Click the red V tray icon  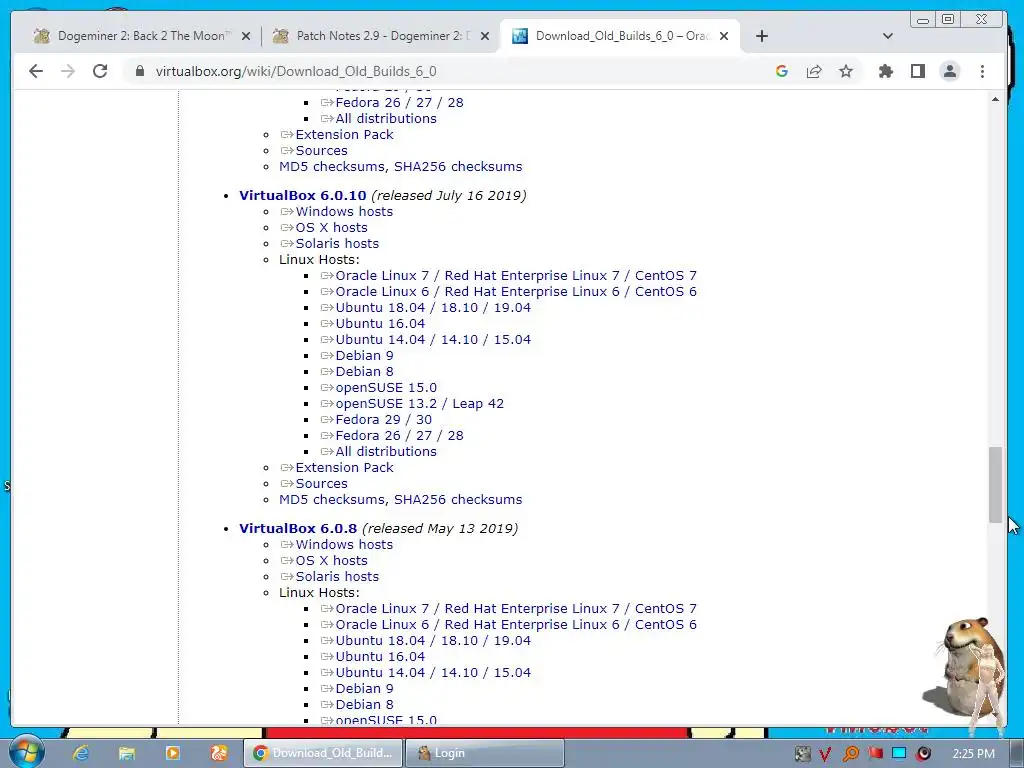tap(825, 754)
